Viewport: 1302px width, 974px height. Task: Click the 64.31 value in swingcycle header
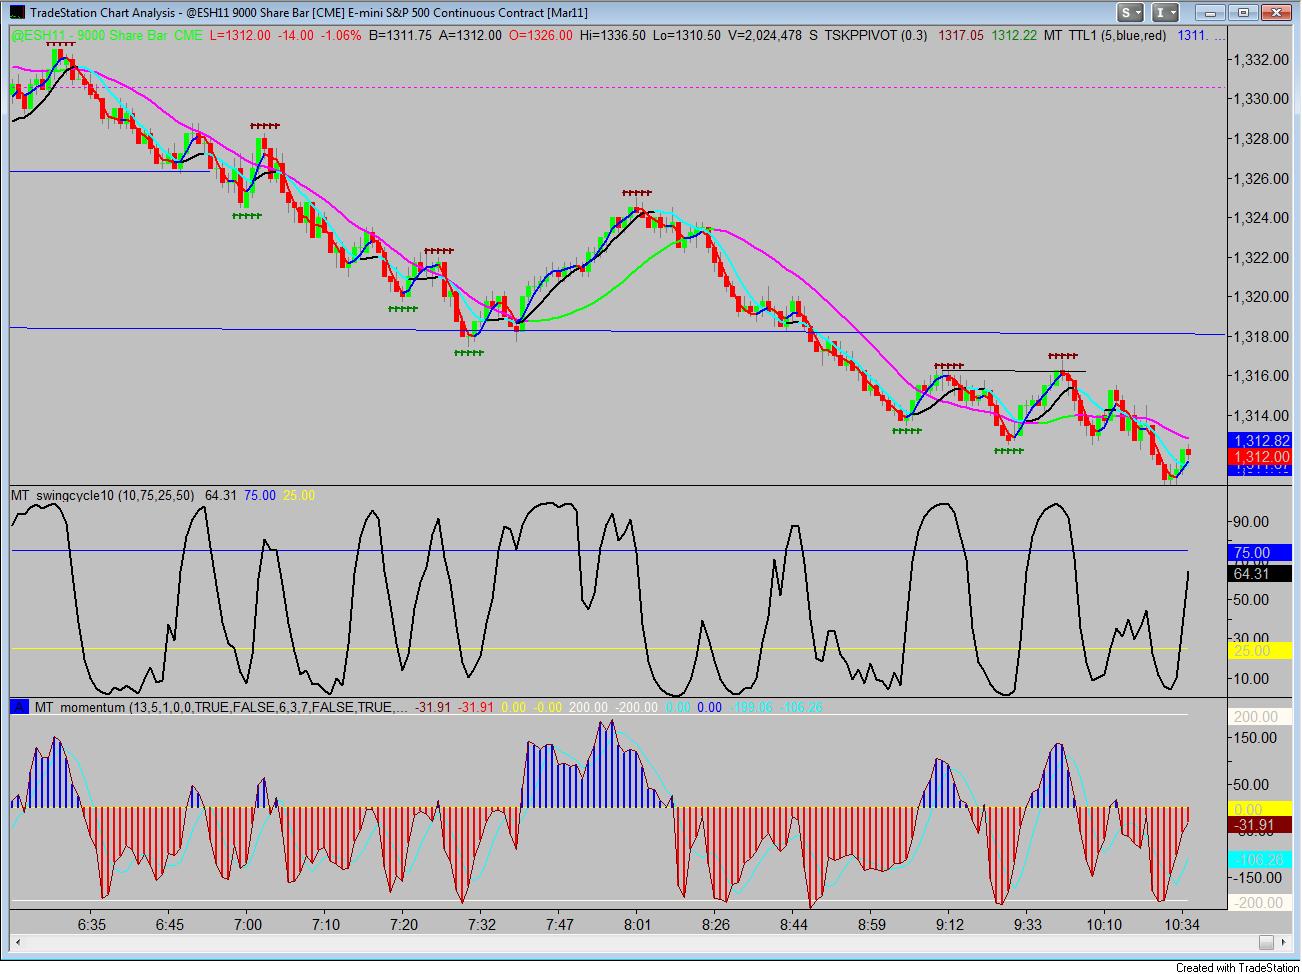point(221,495)
